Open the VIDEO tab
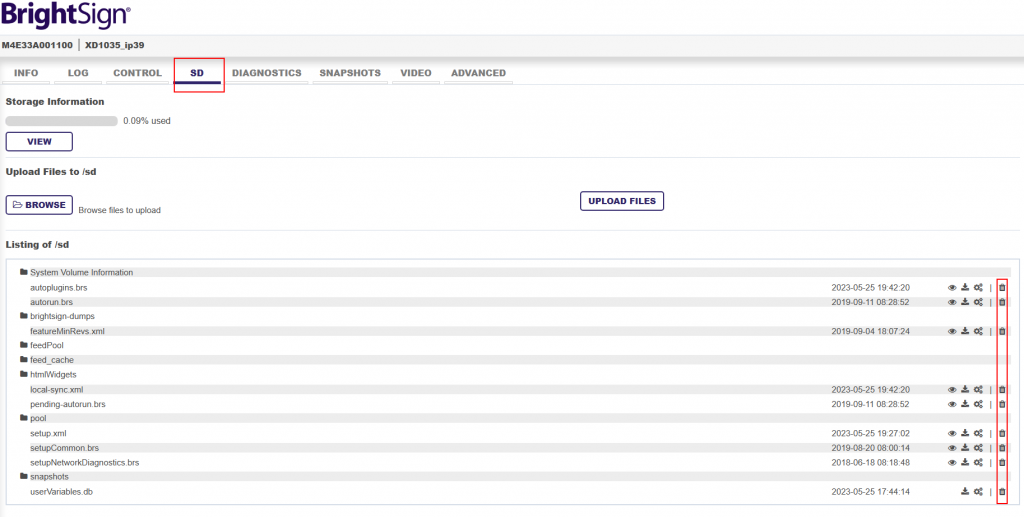Image resolution: width=1024 pixels, height=517 pixels. click(x=416, y=73)
